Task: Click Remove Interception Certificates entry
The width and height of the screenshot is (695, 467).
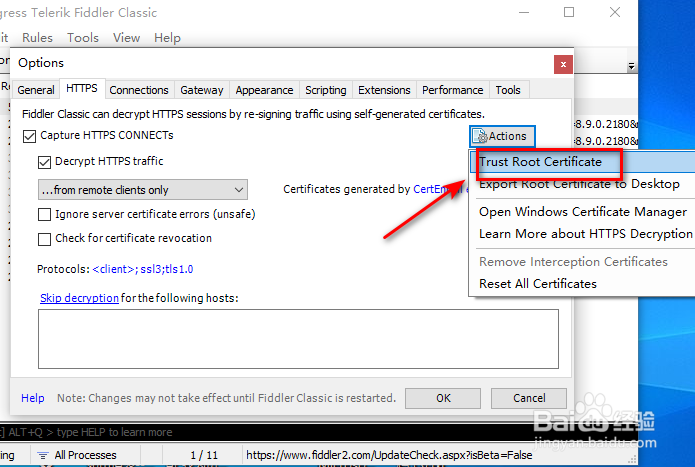Action: point(582,262)
